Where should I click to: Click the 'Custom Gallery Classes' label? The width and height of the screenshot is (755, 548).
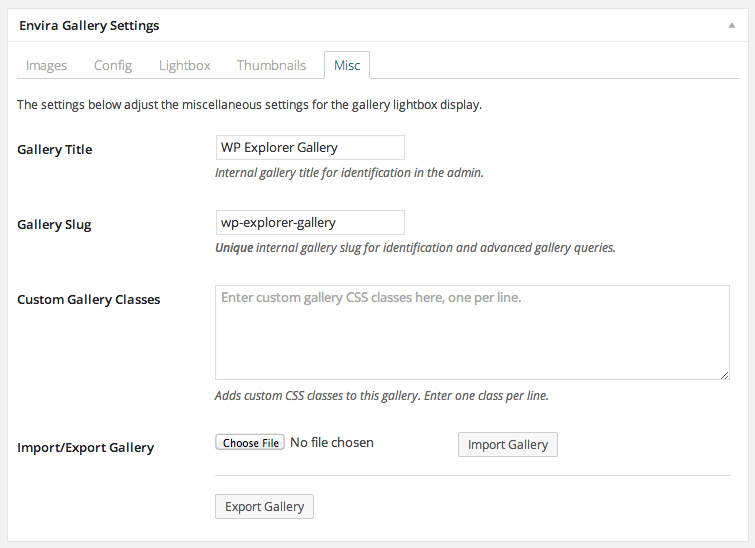coord(89,300)
